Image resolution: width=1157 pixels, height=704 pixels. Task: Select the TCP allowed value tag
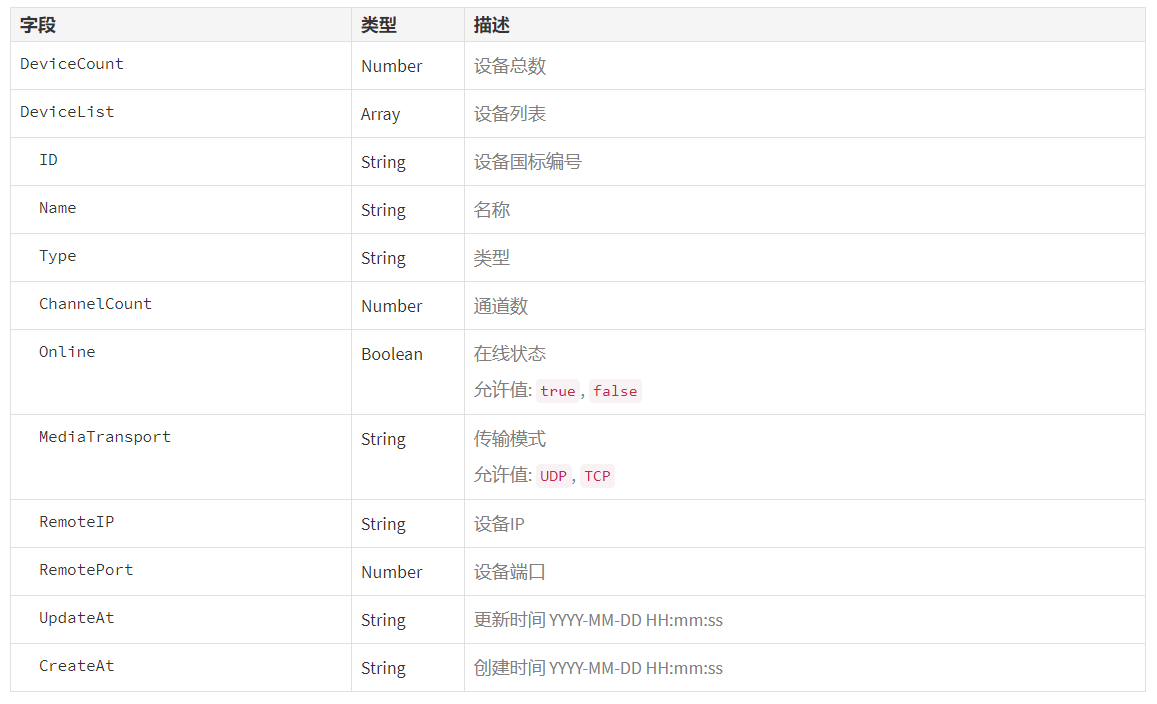point(597,476)
